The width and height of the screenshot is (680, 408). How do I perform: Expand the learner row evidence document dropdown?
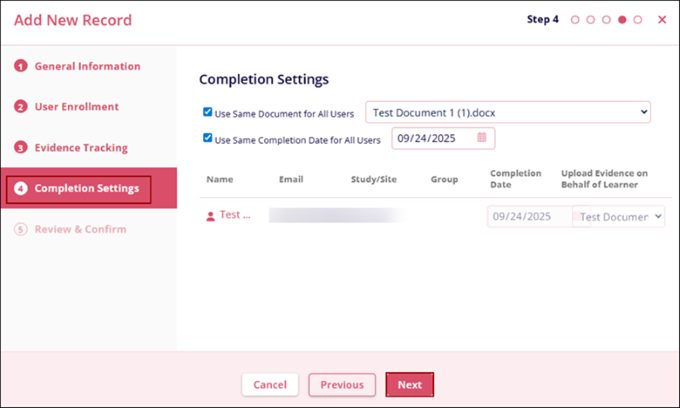pos(620,216)
